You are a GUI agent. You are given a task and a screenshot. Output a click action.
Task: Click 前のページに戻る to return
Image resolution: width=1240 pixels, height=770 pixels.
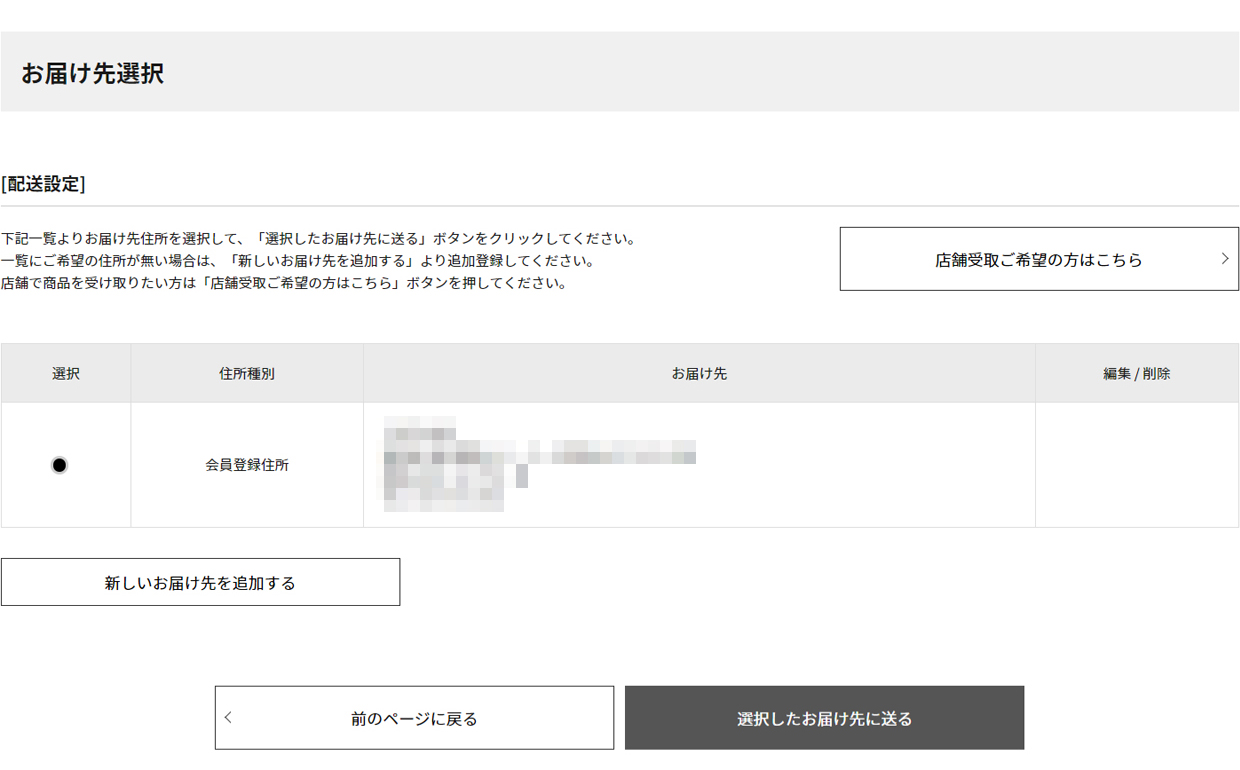(413, 717)
